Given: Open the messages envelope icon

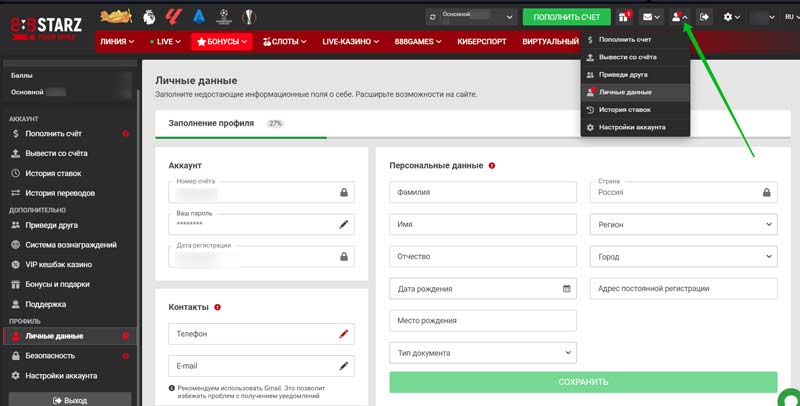Looking at the screenshot, I should point(651,17).
